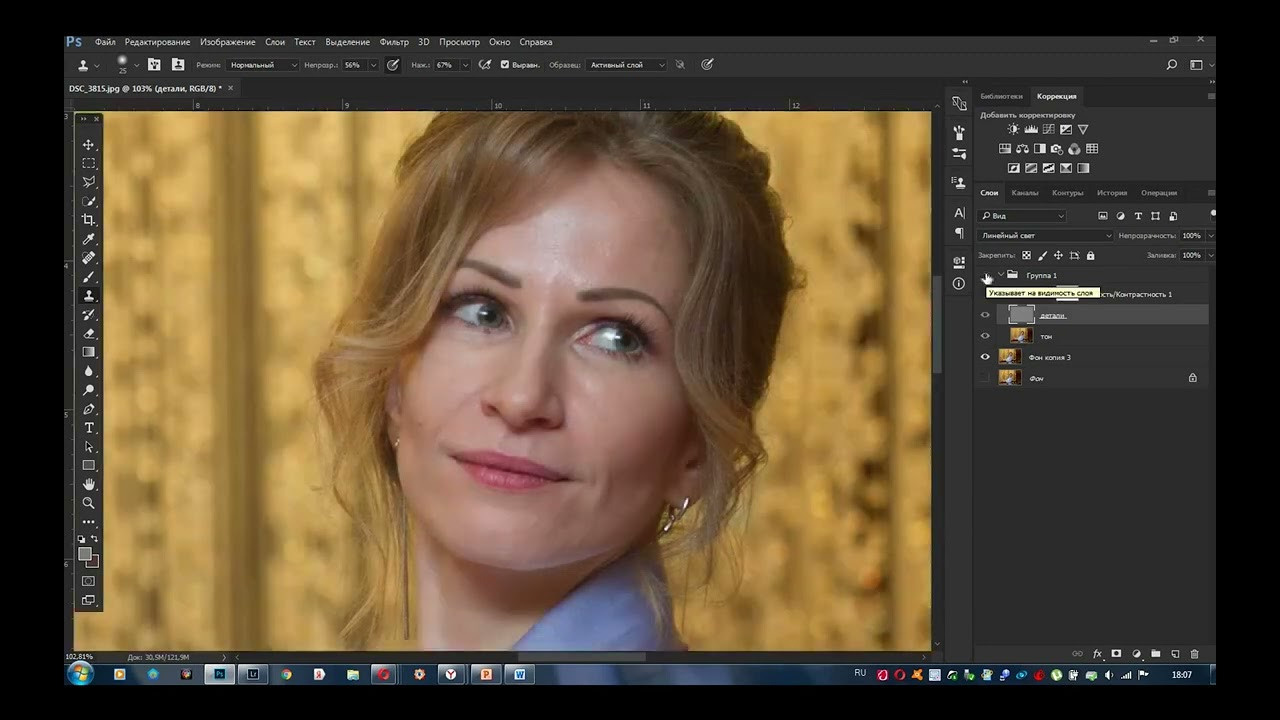The image size is (1280, 720).
Task: Select the Eraser tool
Action: click(x=89, y=334)
